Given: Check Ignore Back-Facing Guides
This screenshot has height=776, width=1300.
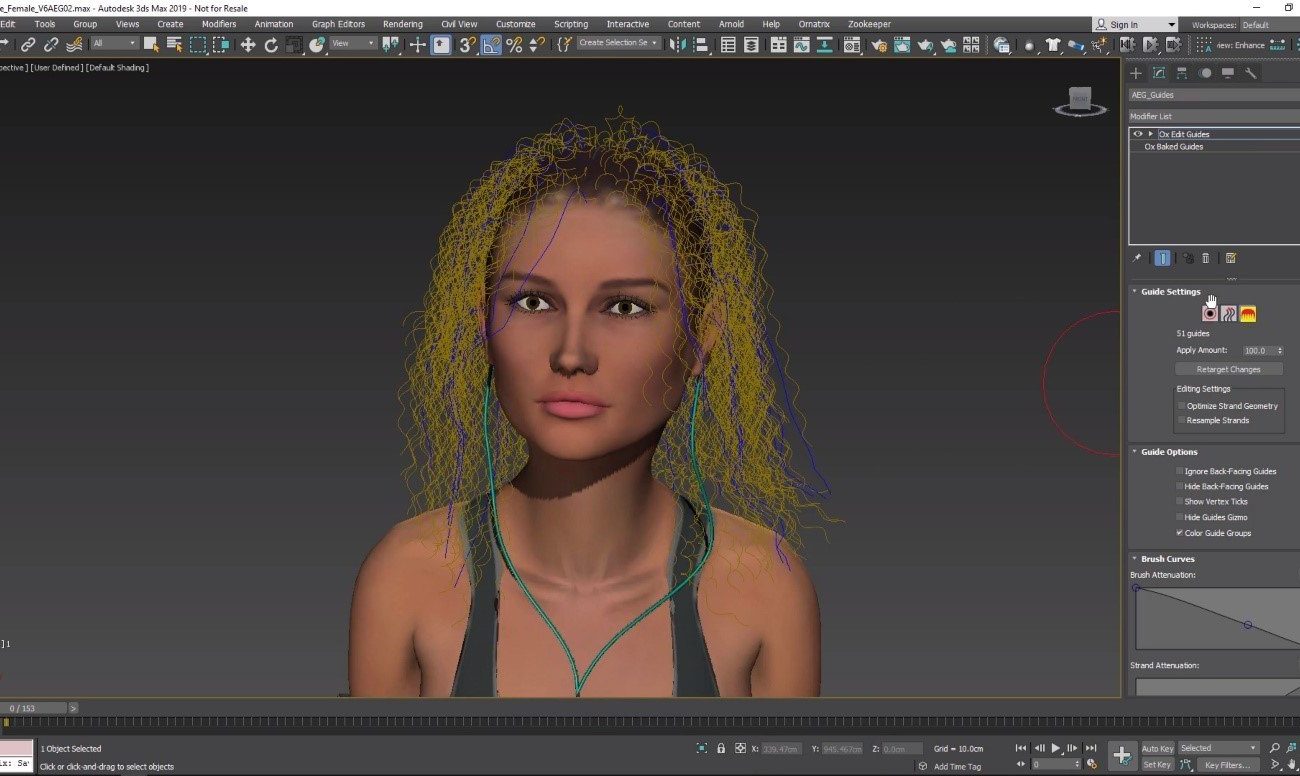Looking at the screenshot, I should (1180, 471).
